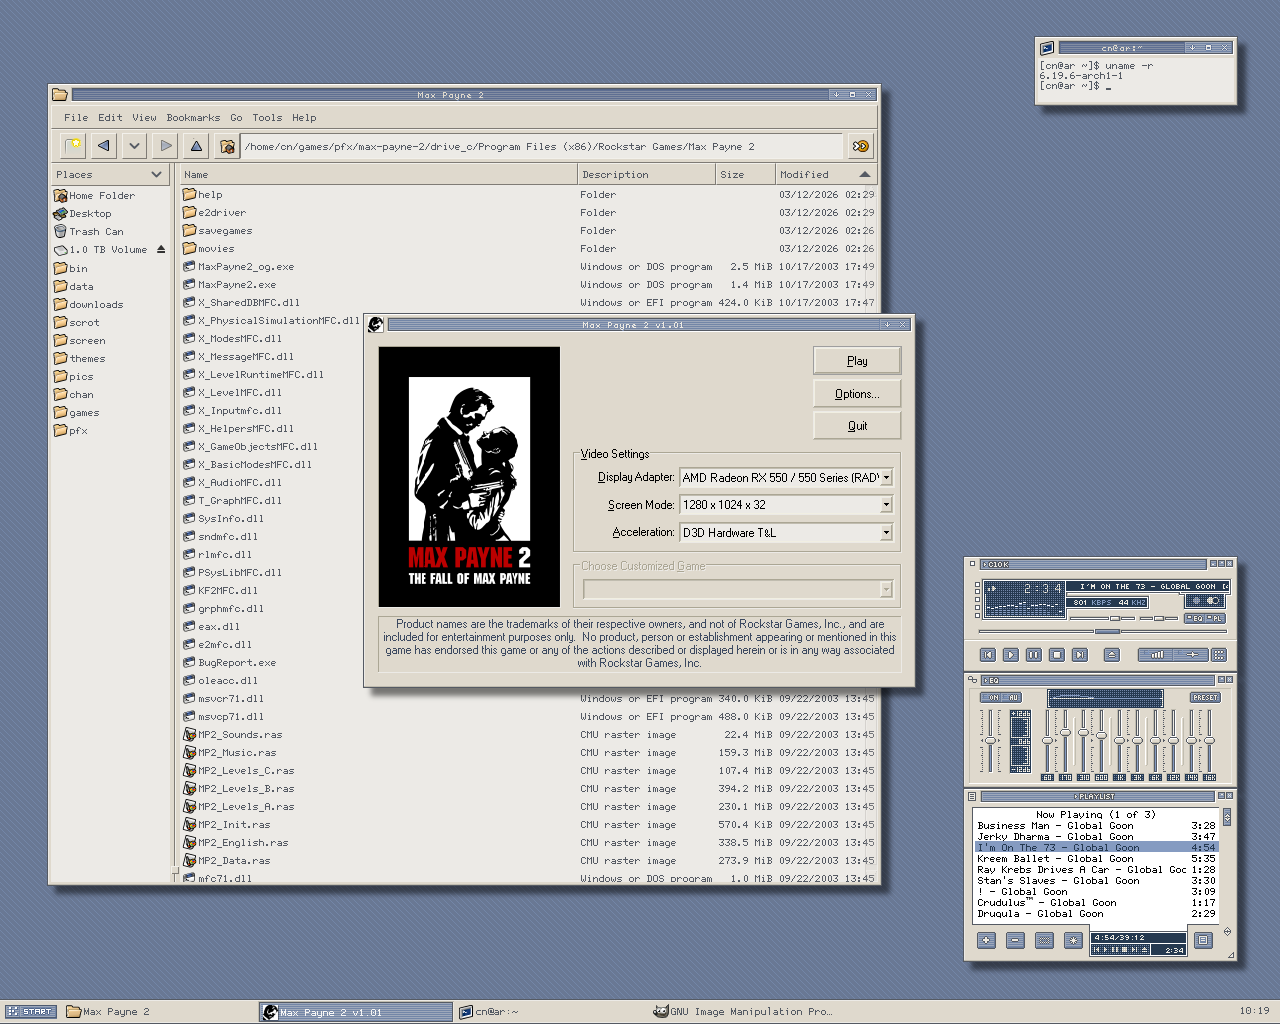Adjust the equalizer preamp slider
The image size is (1280, 1024).
[x=989, y=741]
